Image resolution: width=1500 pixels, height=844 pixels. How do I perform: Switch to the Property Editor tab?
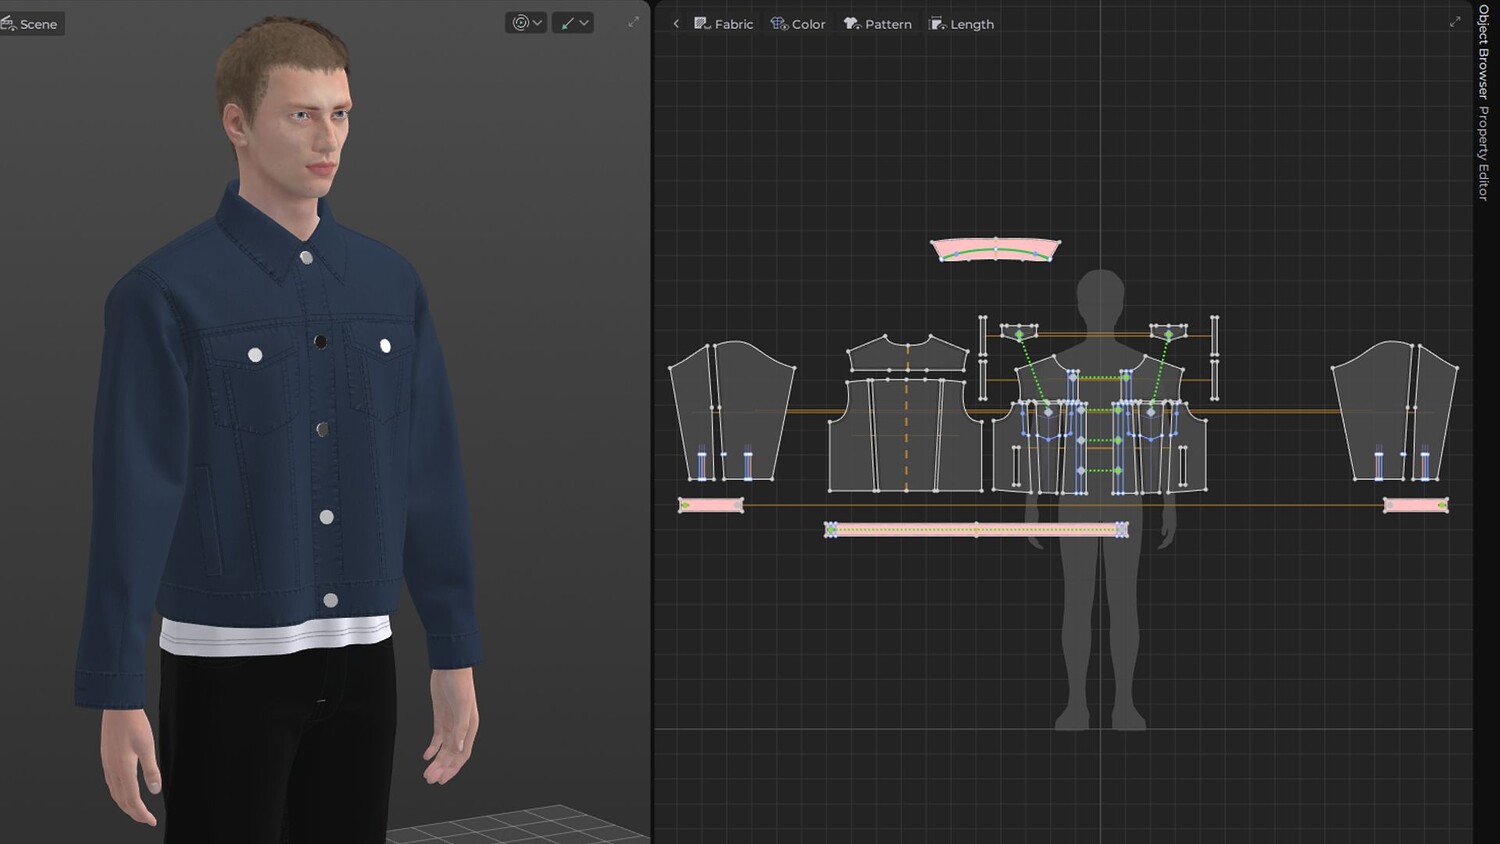[x=1483, y=153]
